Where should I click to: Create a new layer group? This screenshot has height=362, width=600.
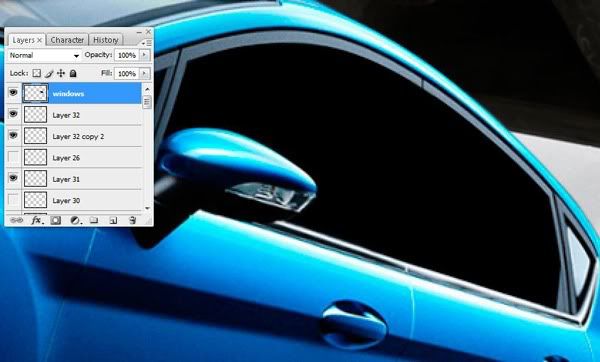pos(94,220)
